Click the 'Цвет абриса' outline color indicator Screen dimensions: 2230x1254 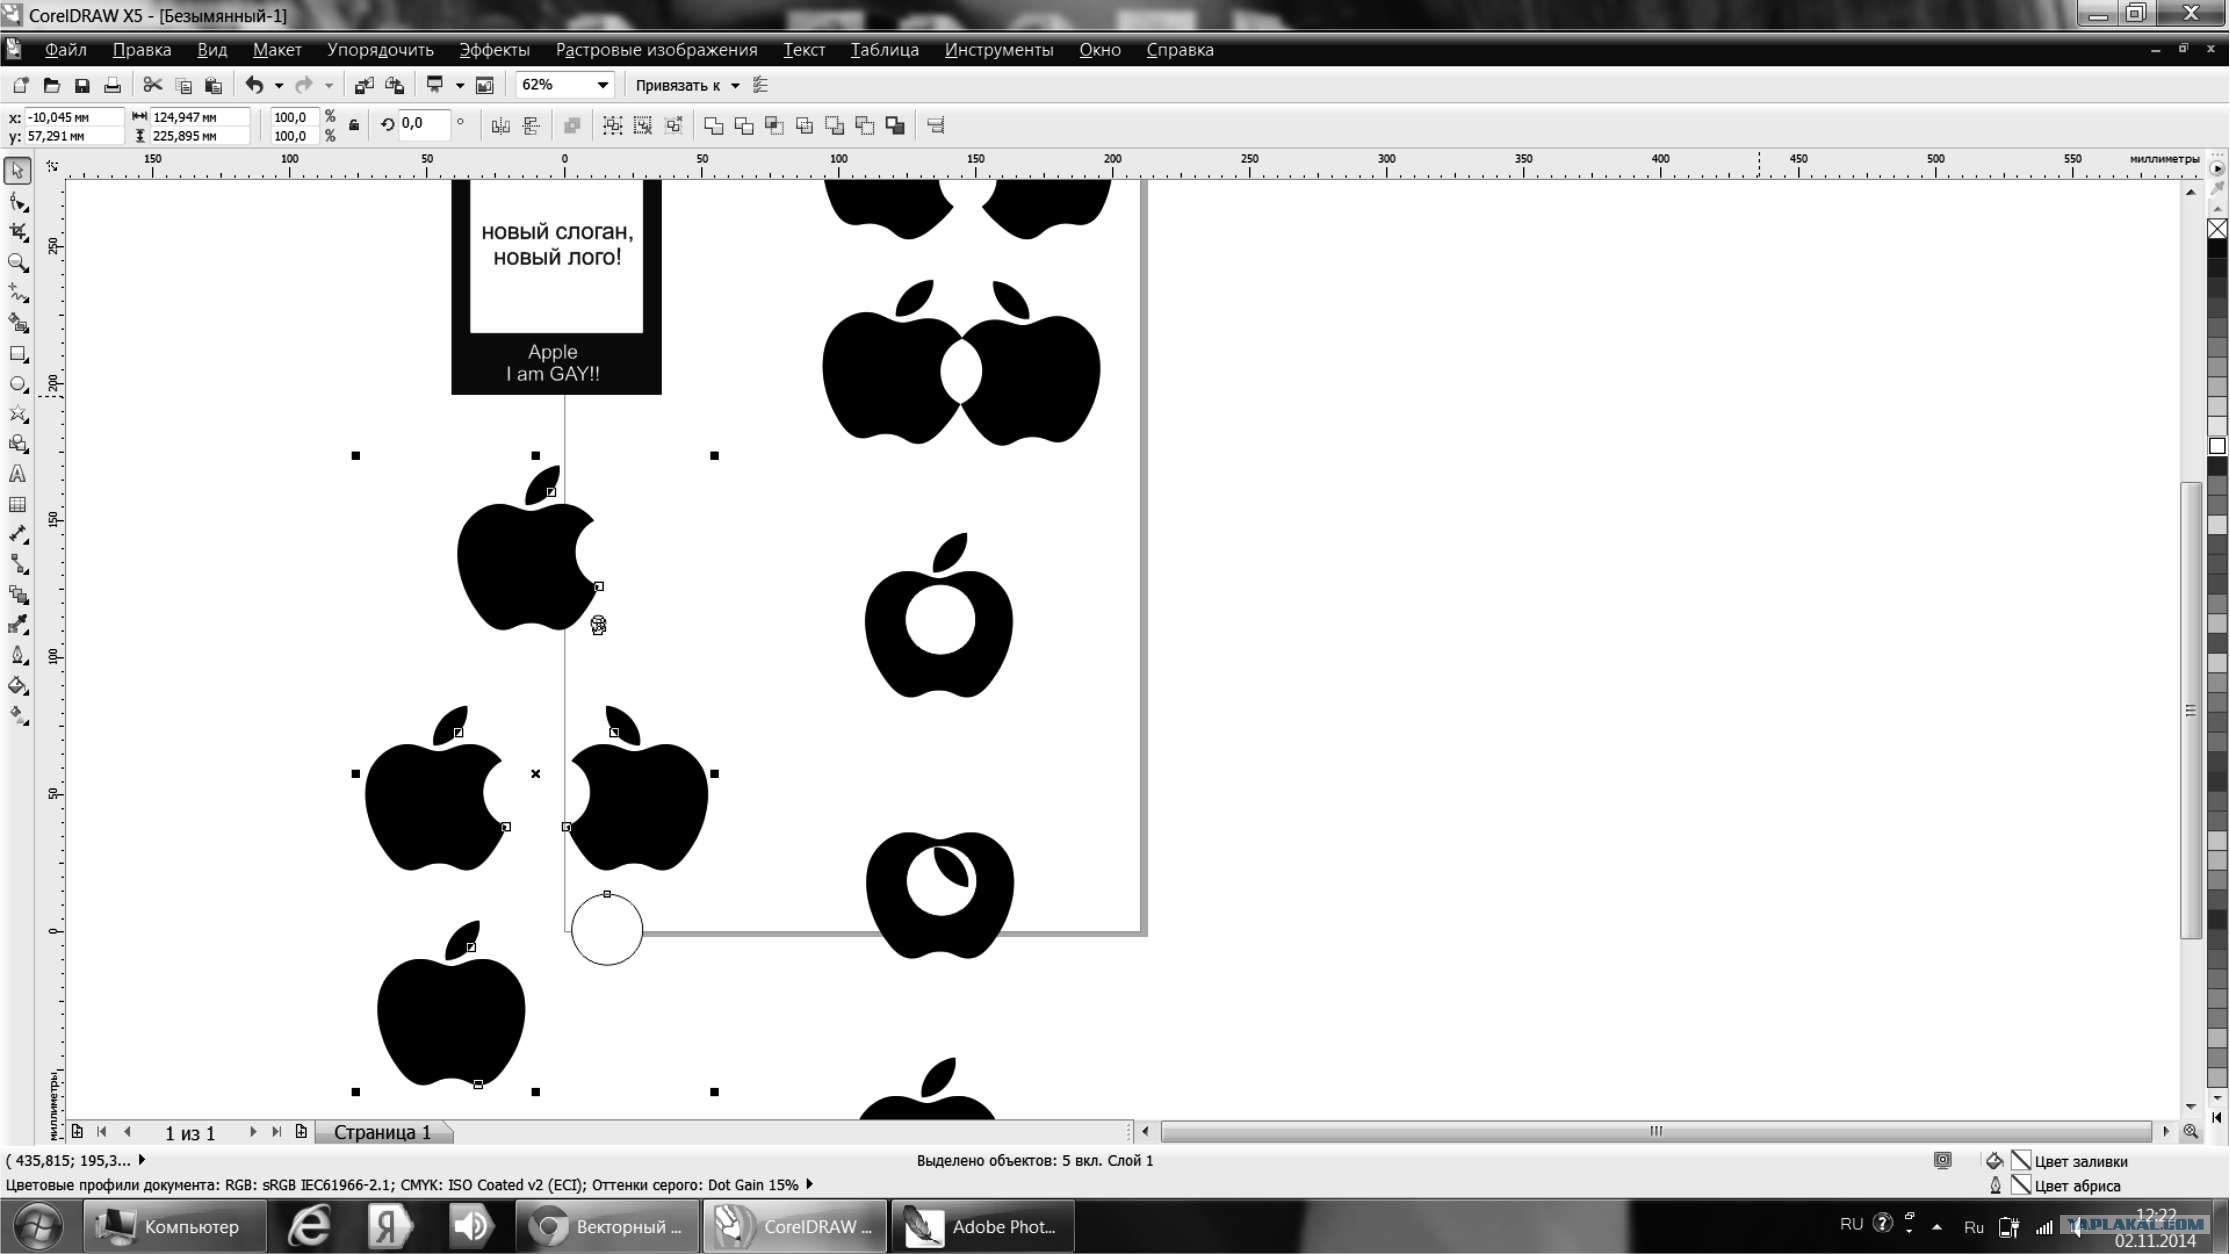pyautogui.click(x=2021, y=1185)
